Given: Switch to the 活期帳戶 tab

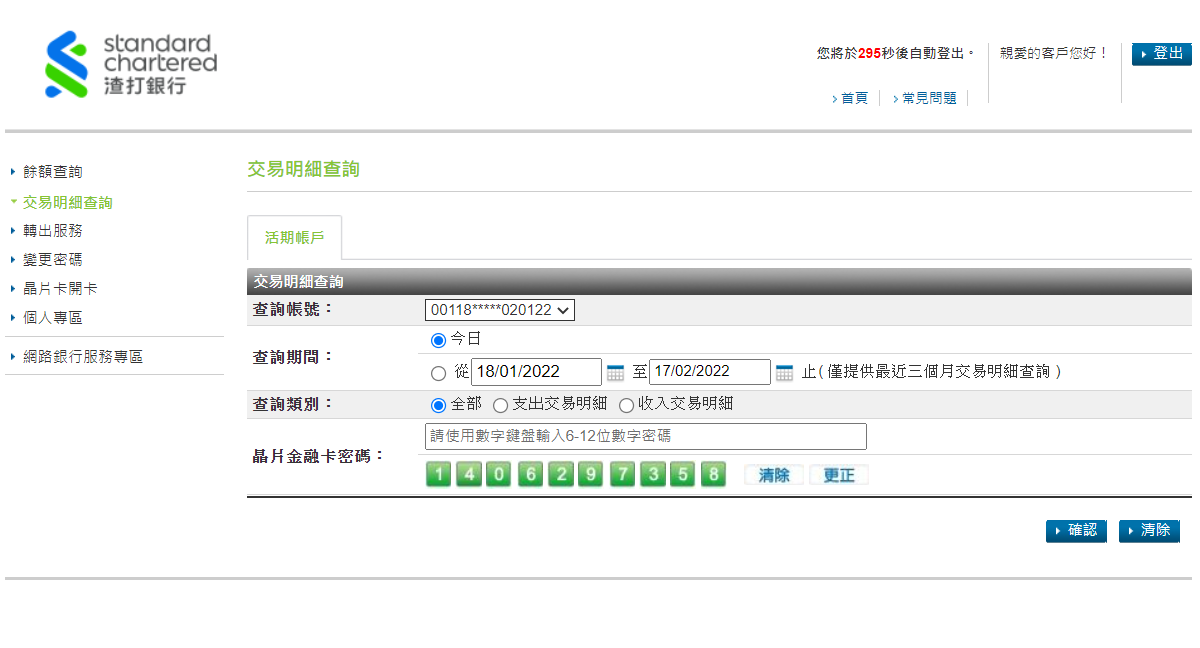Looking at the screenshot, I should tap(294, 238).
